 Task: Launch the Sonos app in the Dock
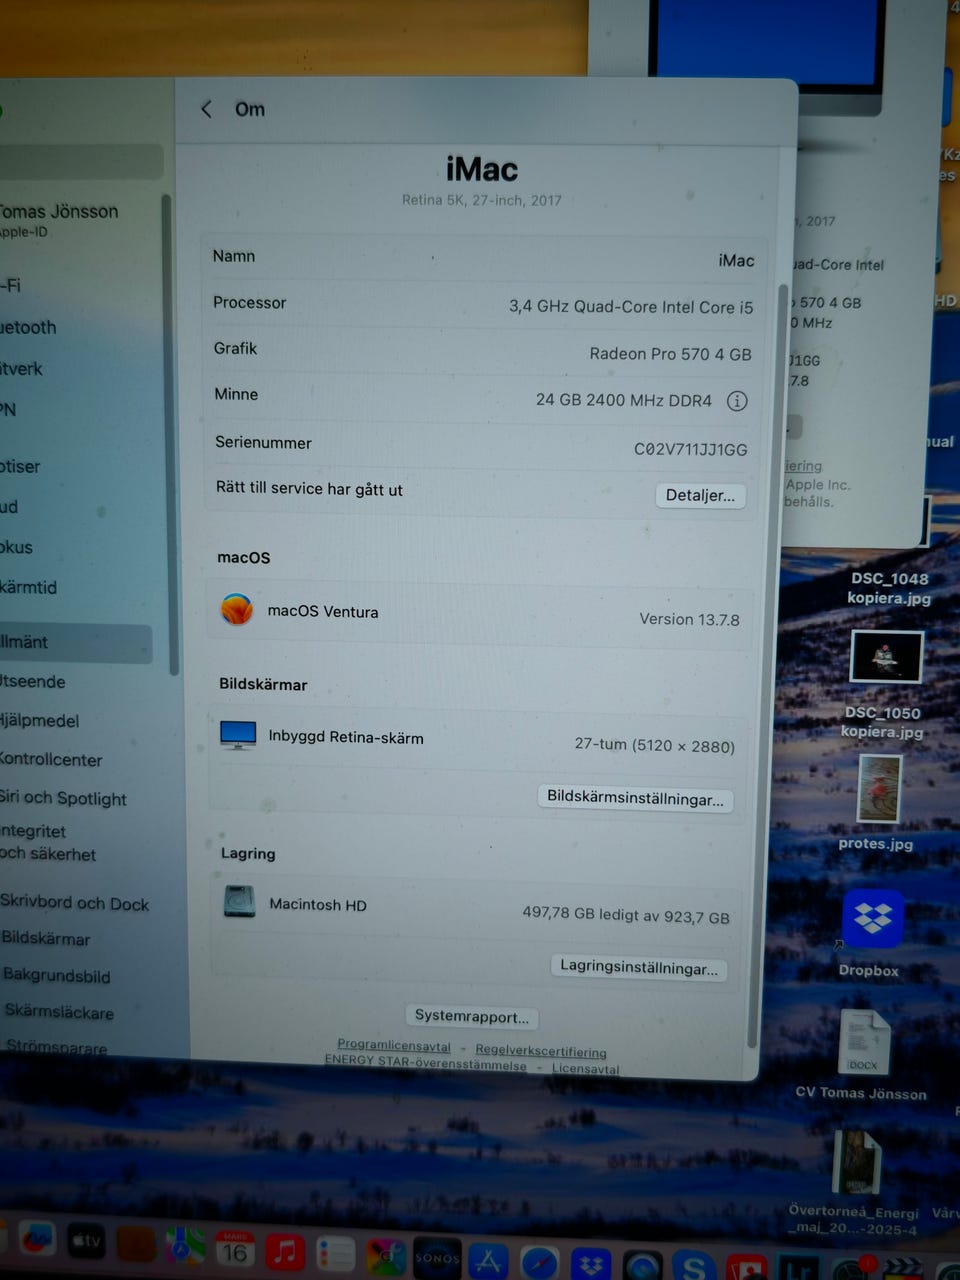pos(437,1258)
